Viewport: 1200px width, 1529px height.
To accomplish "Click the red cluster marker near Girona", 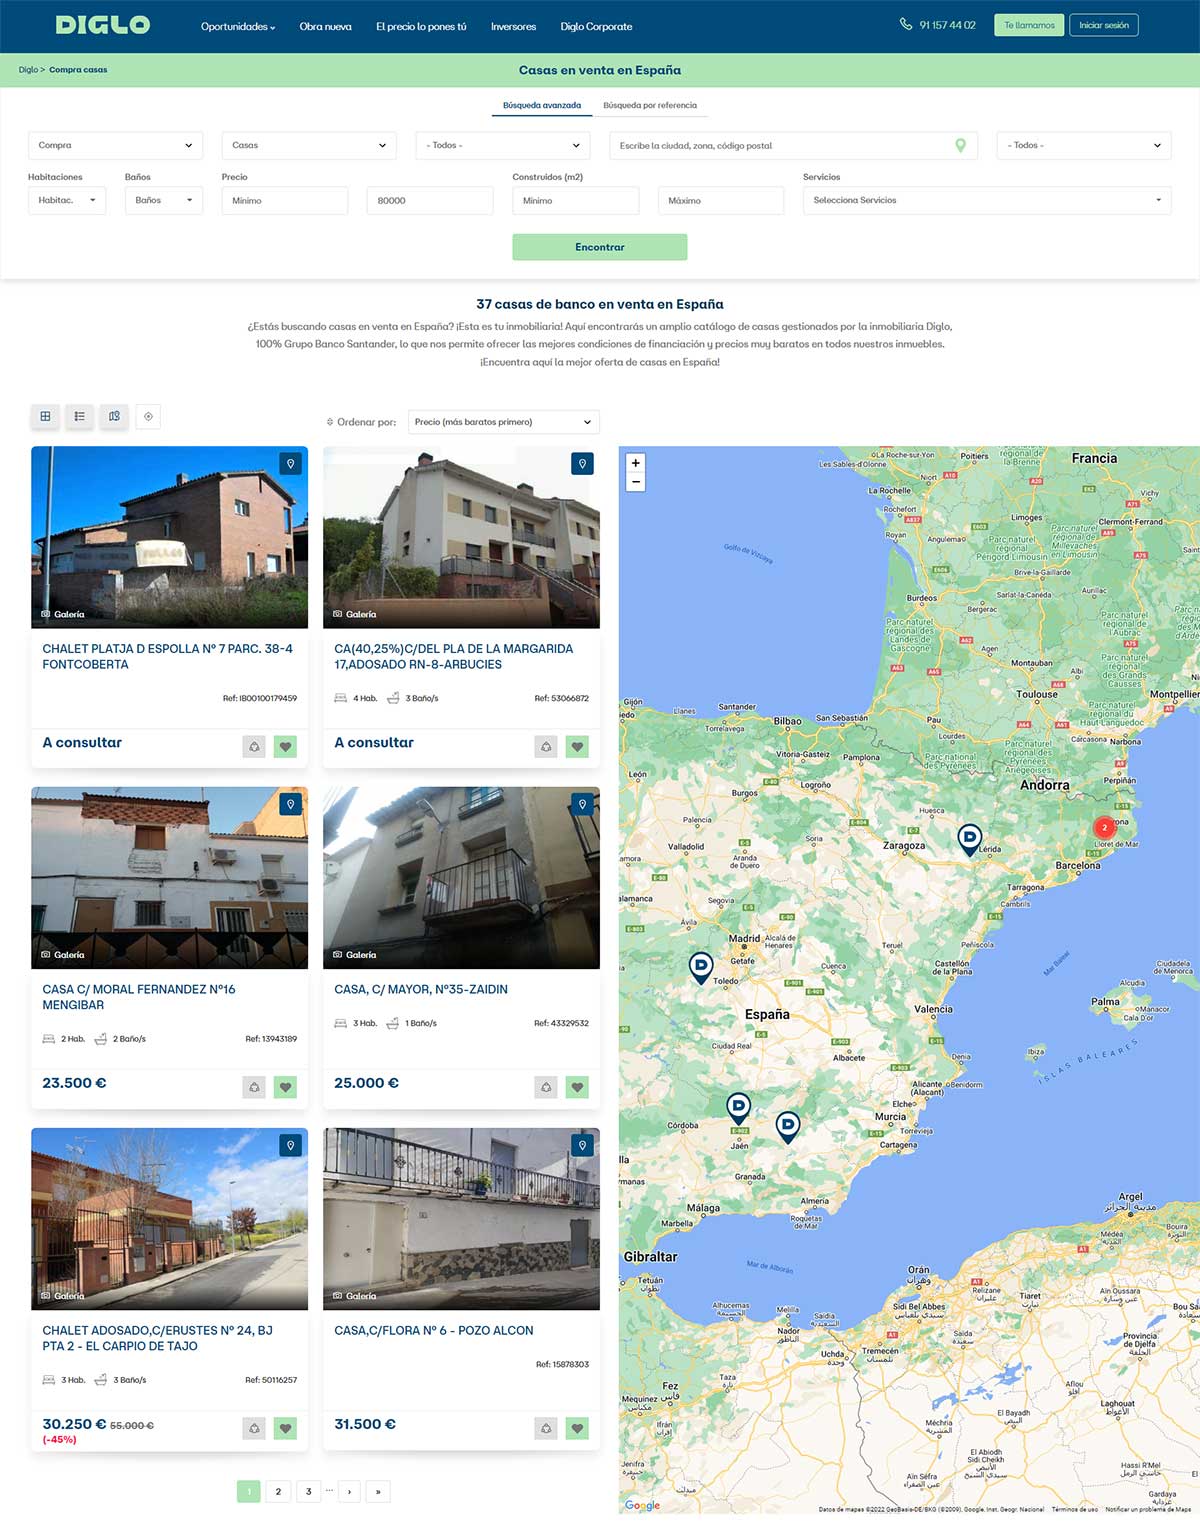I will point(1104,827).
